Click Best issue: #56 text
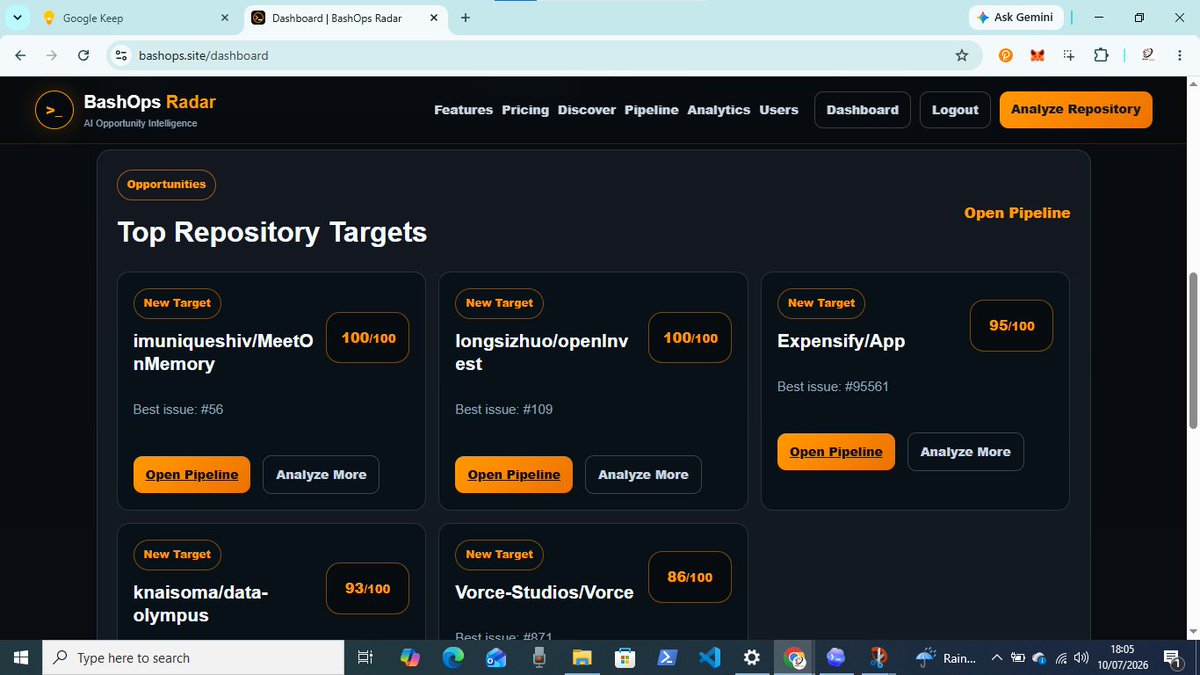The height and width of the screenshot is (675, 1200). tap(178, 409)
